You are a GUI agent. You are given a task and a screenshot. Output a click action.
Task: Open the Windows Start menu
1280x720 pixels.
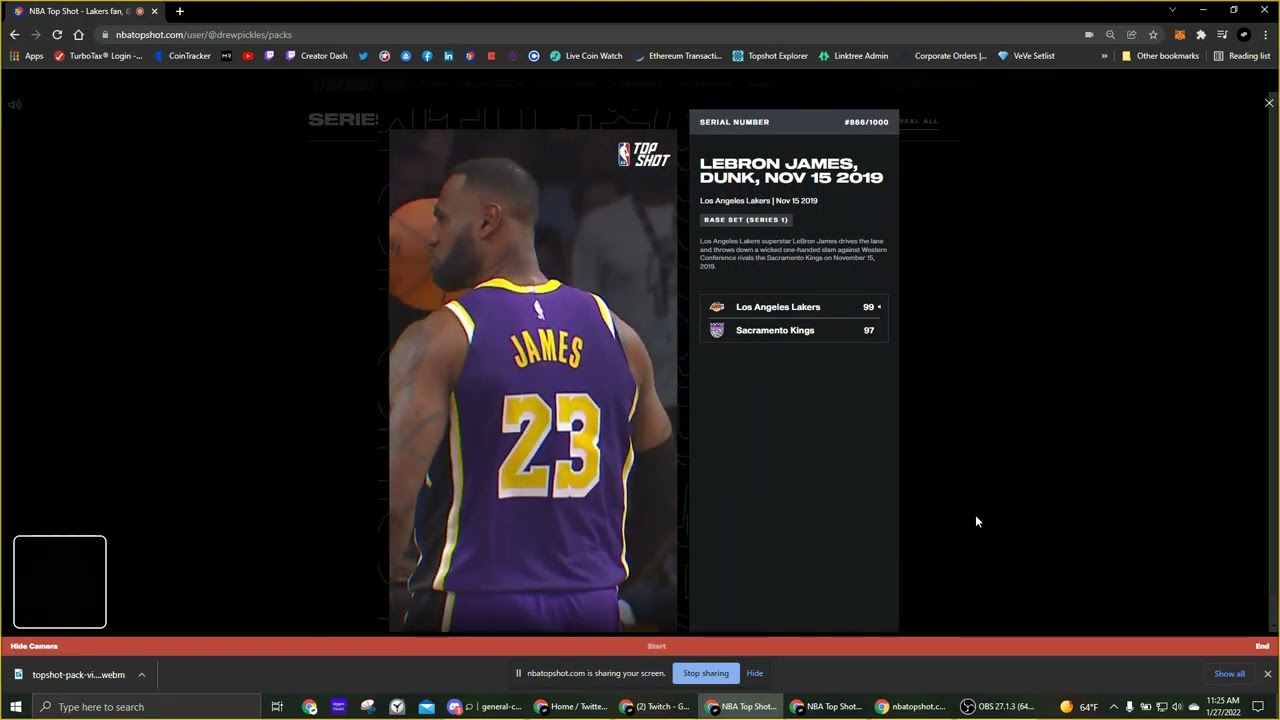click(x=16, y=707)
